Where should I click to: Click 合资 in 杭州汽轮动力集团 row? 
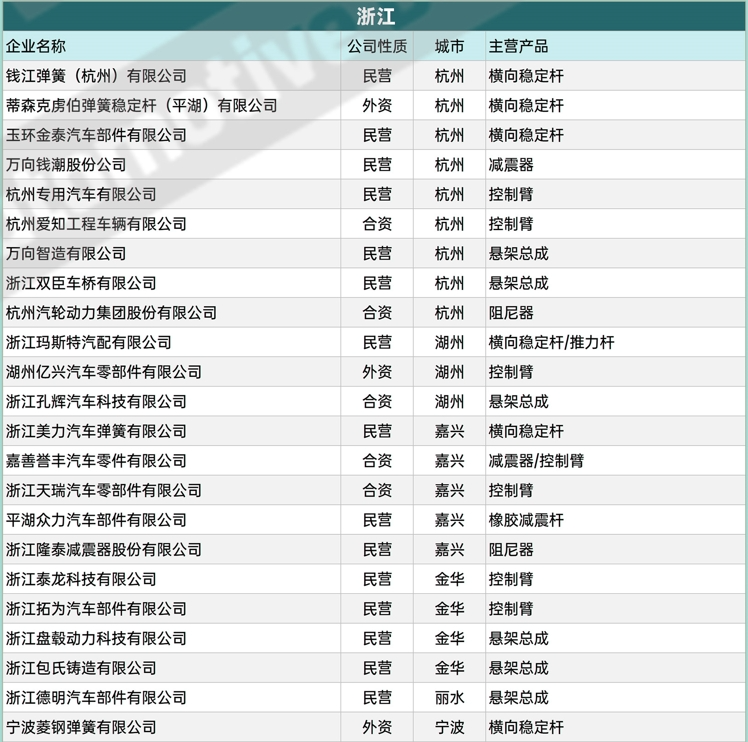tap(377, 313)
